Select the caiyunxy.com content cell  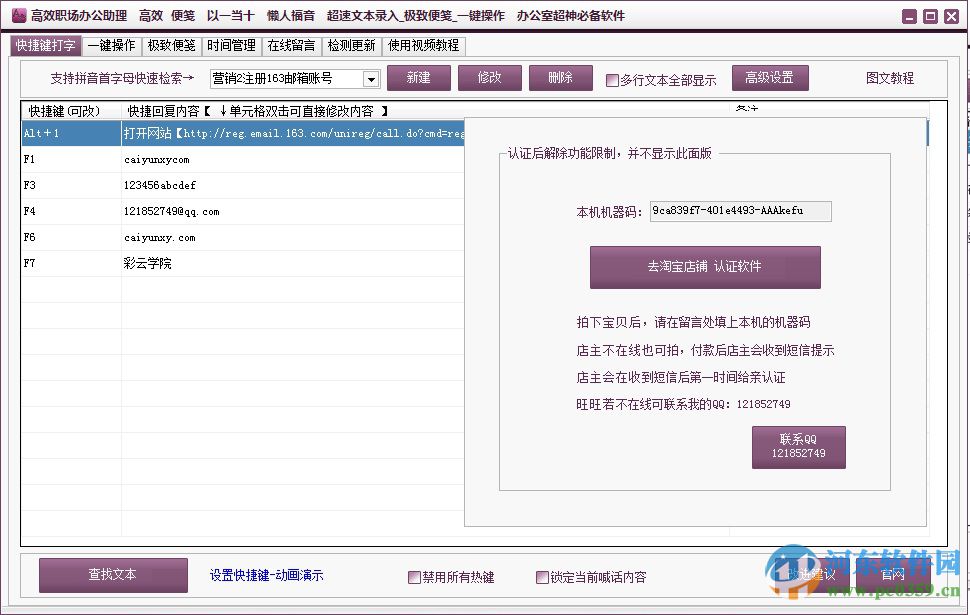point(293,238)
